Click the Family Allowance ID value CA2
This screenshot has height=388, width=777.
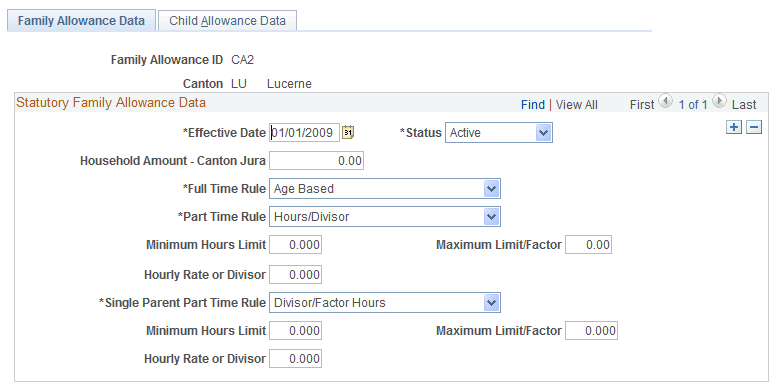coord(243,60)
